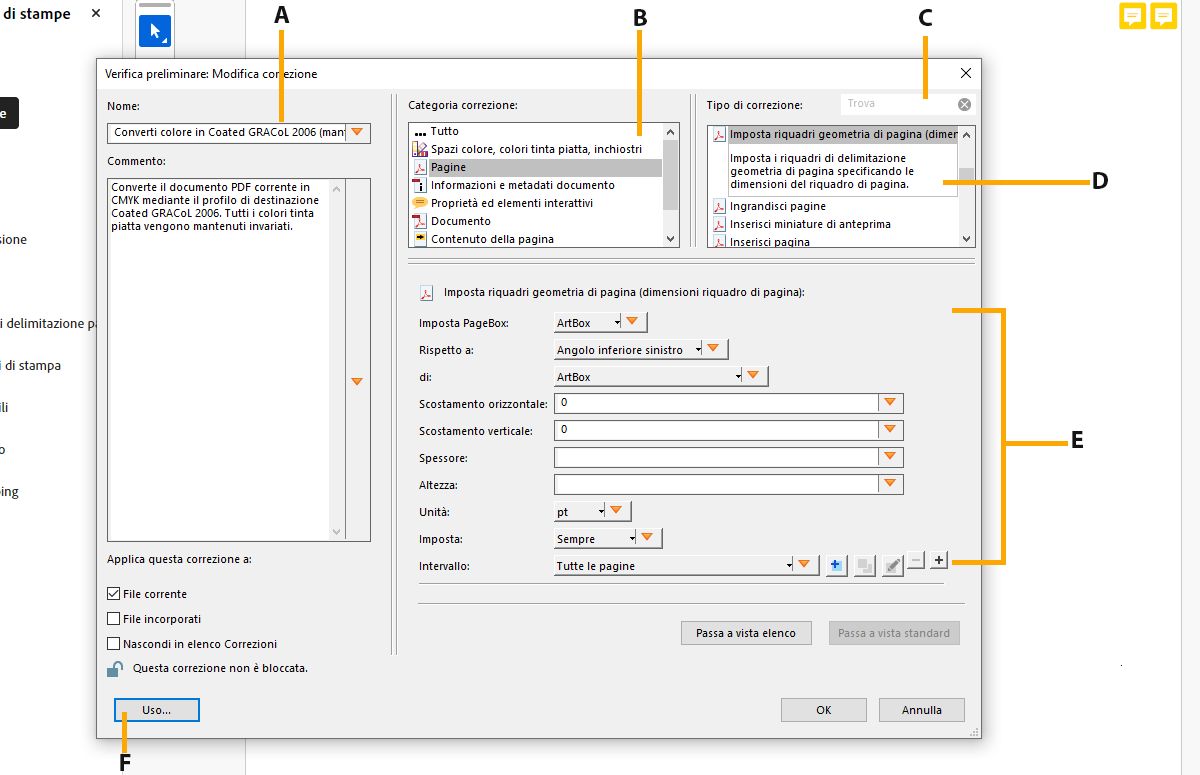1200x775 pixels.
Task: Open the 'Rispetto a' Angolo inferiore sinistro dropdown
Action: [x=628, y=349]
